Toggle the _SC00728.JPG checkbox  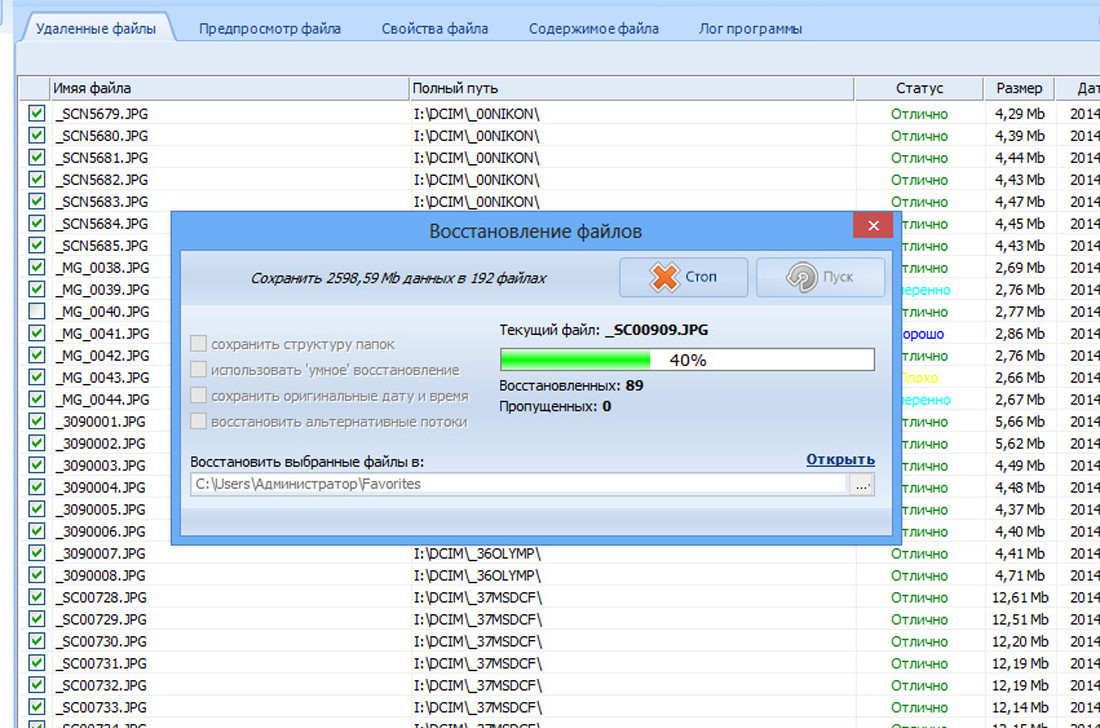[37, 598]
